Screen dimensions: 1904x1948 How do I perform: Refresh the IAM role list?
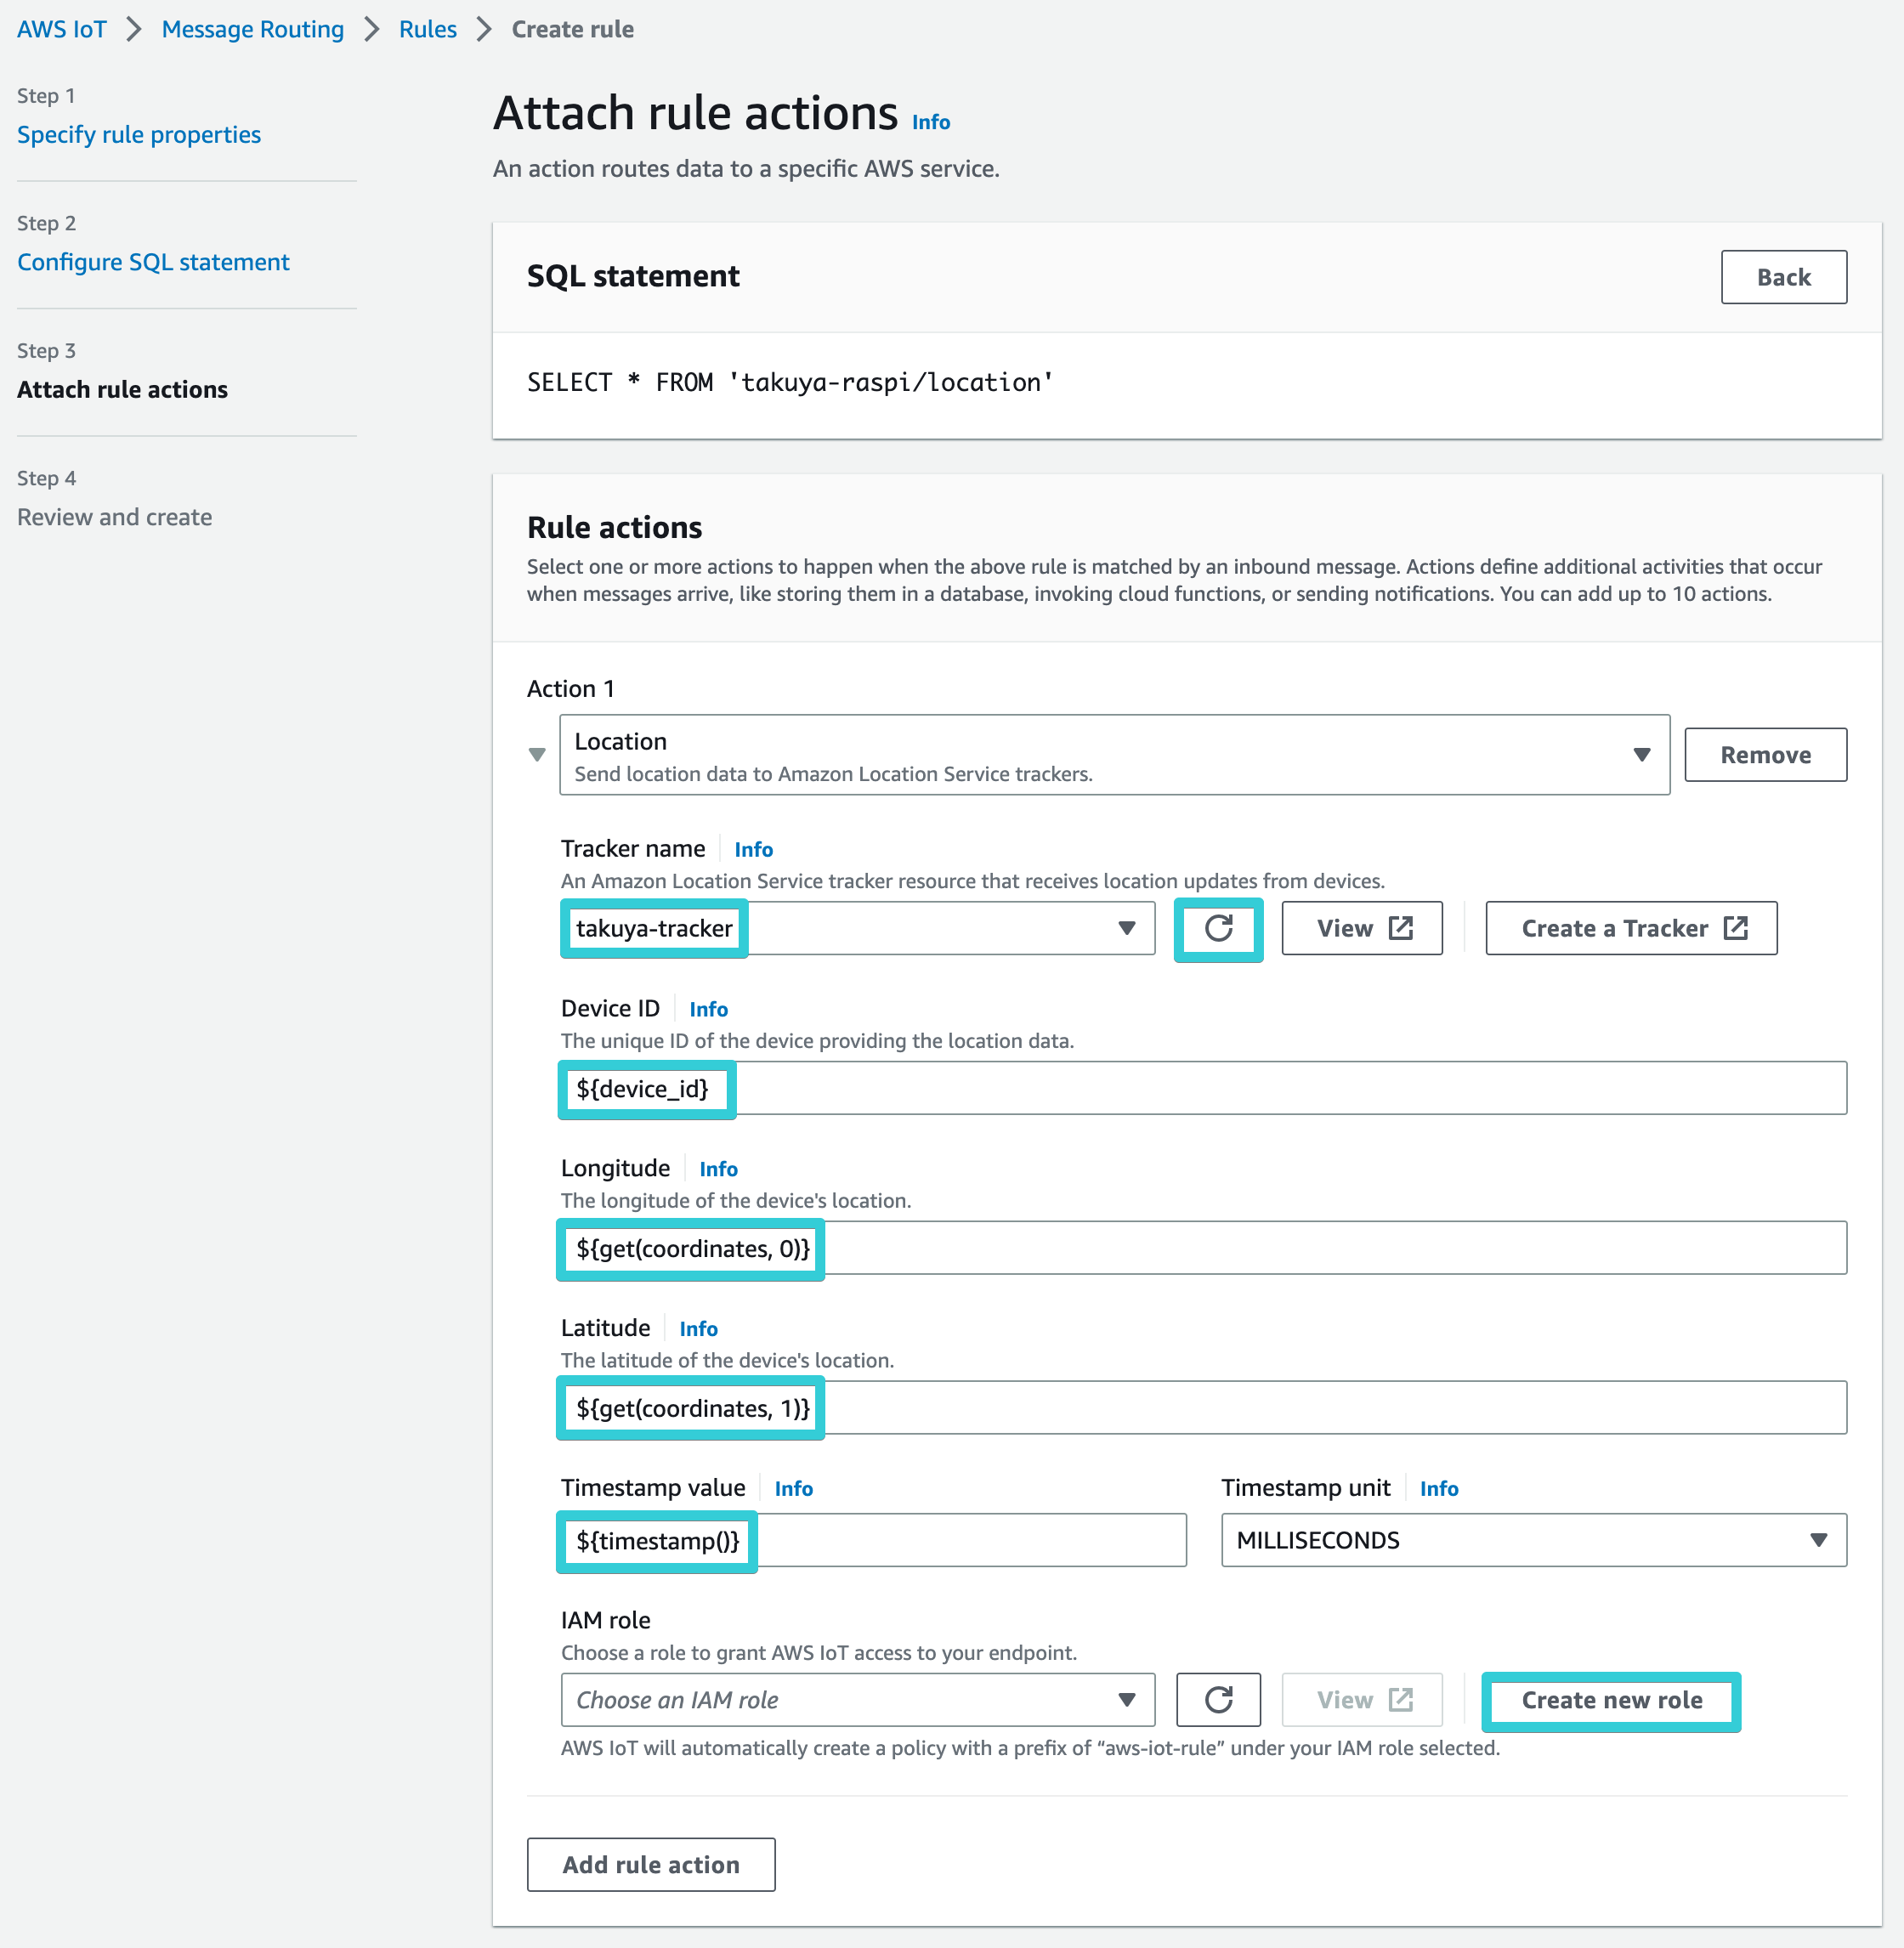pos(1218,1700)
